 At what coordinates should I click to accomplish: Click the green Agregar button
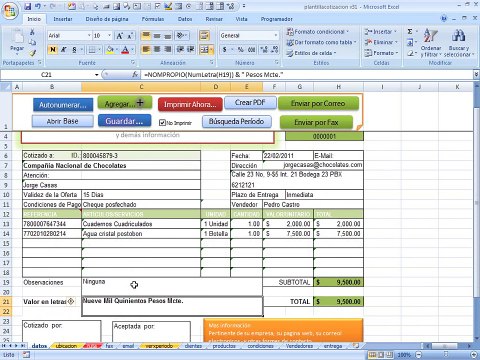125,103
